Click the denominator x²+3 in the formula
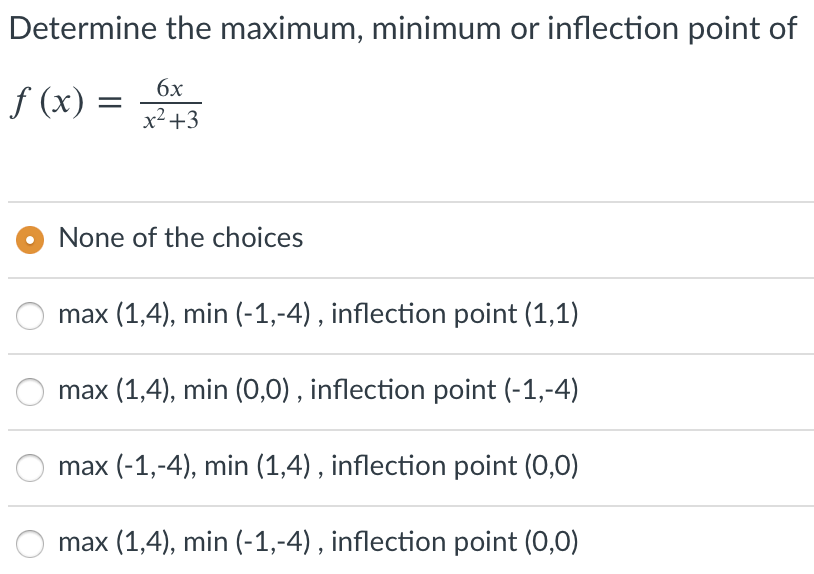 click(171, 119)
